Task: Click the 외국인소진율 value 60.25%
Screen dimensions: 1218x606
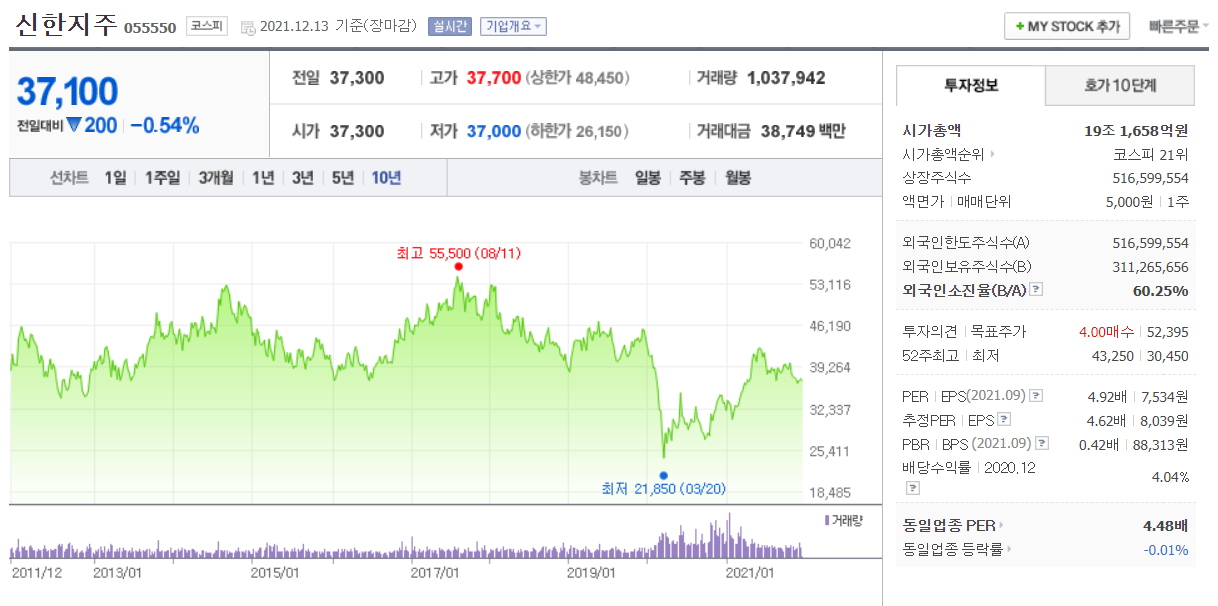Action: click(1160, 291)
